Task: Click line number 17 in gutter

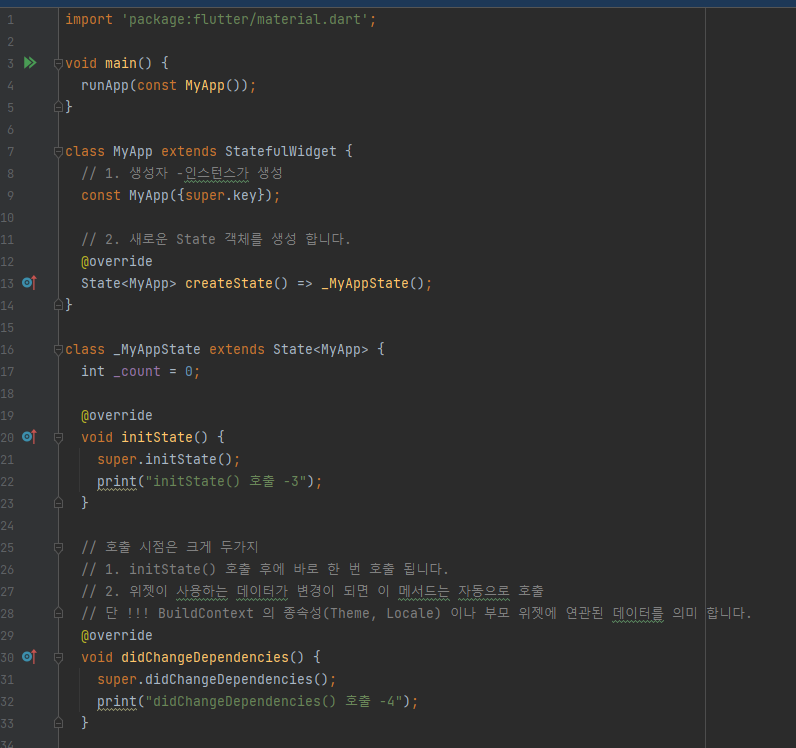Action: pos(7,372)
